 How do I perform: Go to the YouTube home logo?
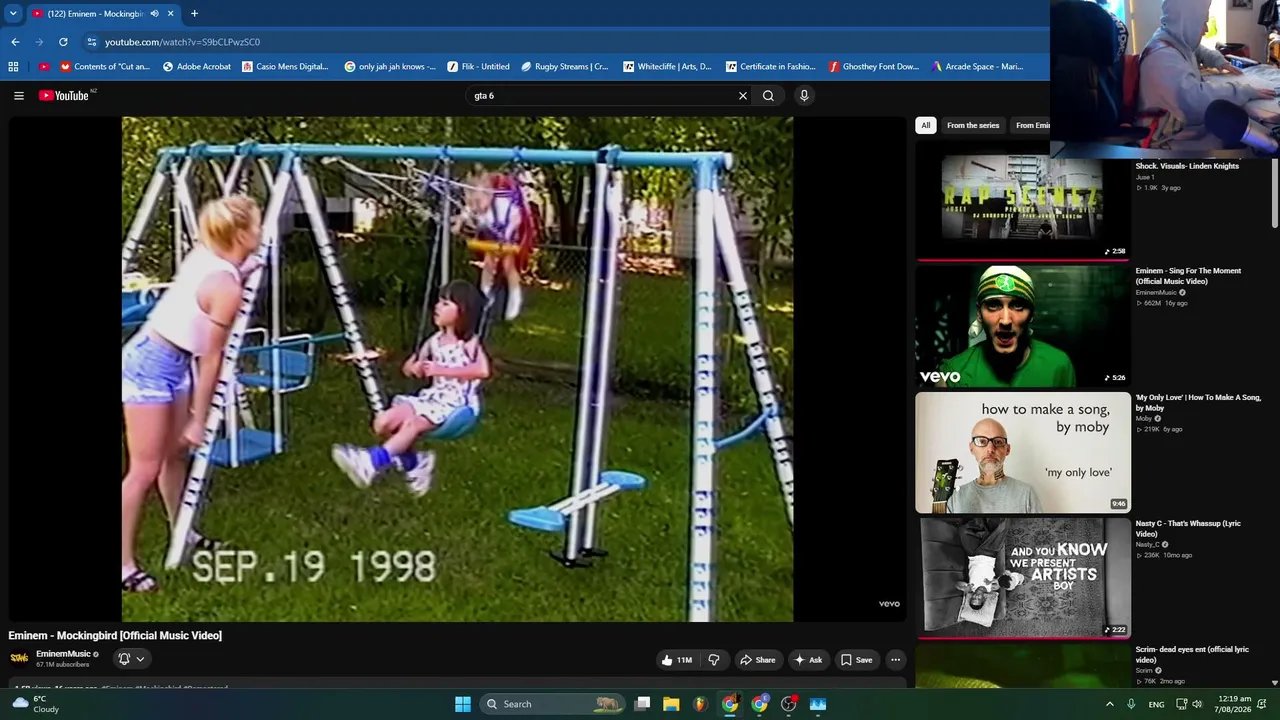pyautogui.click(x=64, y=96)
